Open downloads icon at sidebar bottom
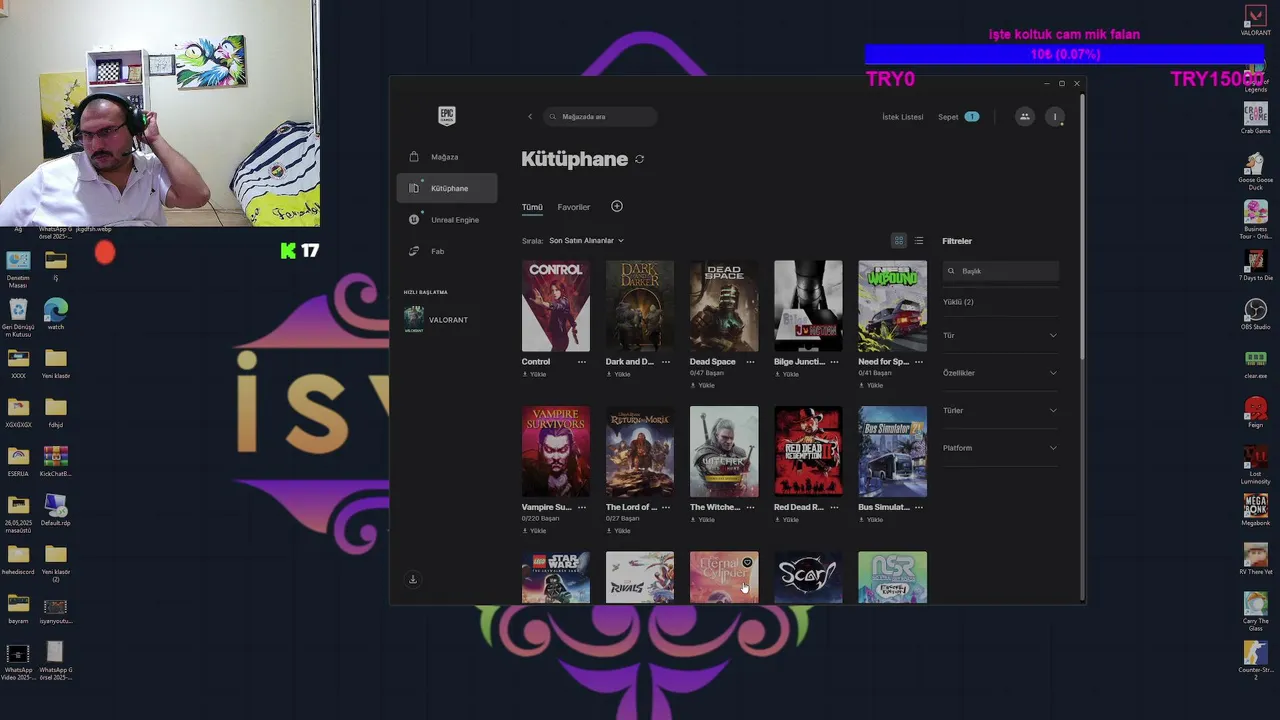Image resolution: width=1280 pixels, height=720 pixels. click(x=412, y=579)
